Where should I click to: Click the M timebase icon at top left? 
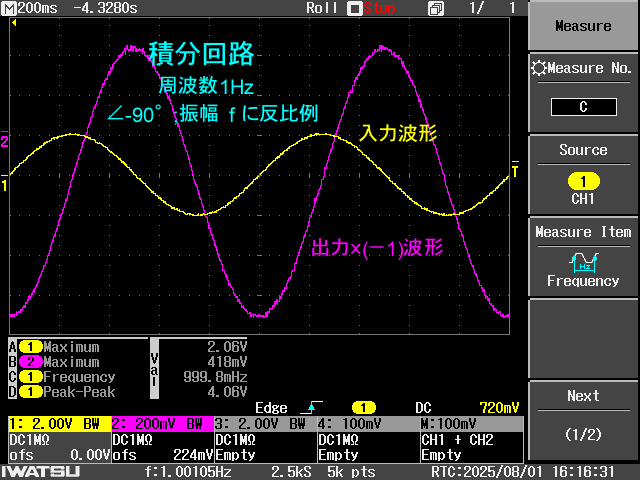pos(9,8)
